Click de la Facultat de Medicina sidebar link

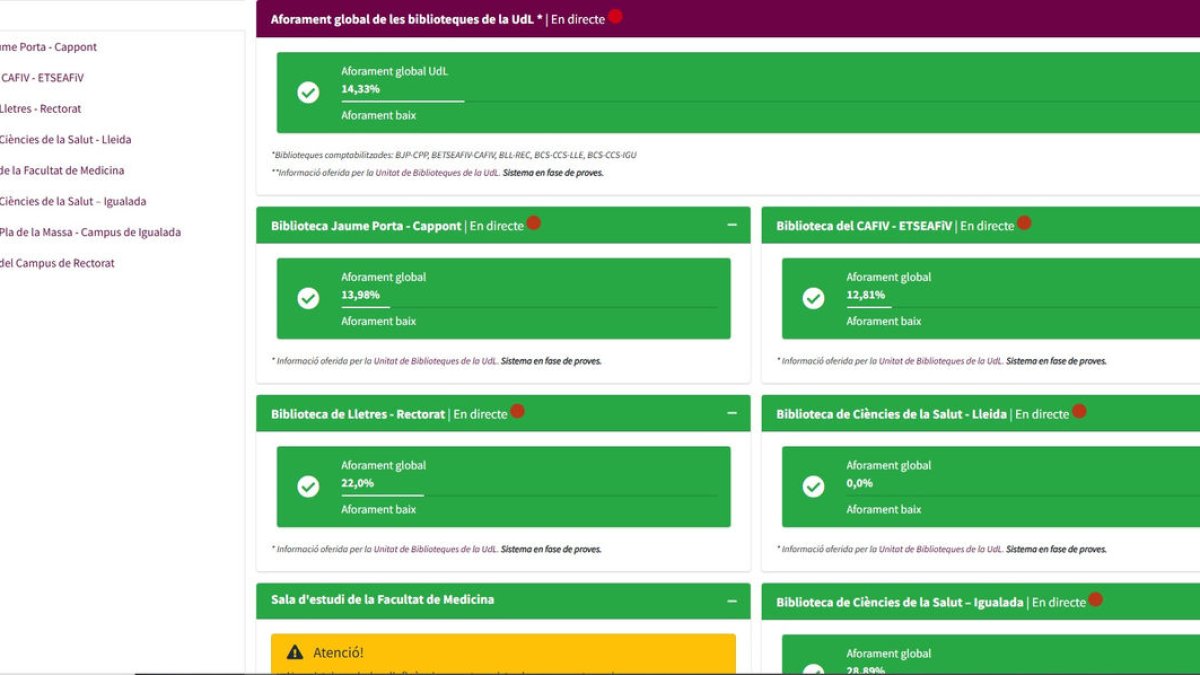tap(62, 170)
